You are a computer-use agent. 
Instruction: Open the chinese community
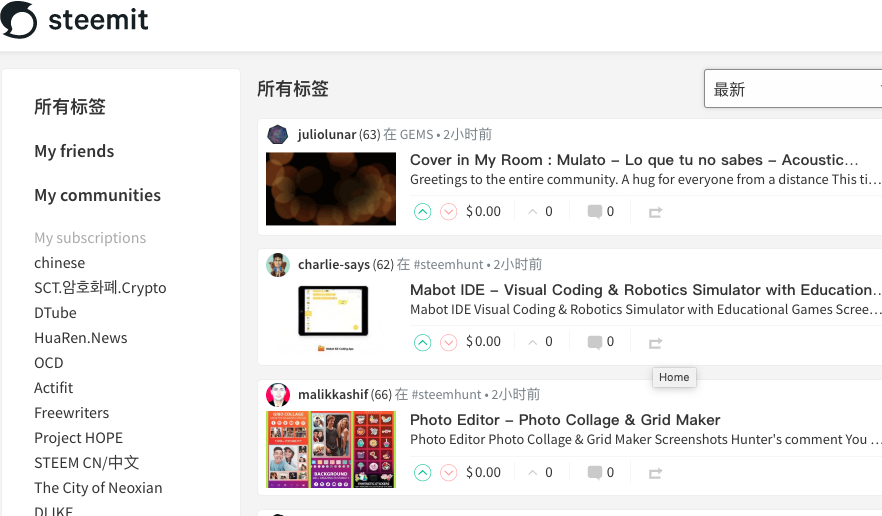click(60, 263)
